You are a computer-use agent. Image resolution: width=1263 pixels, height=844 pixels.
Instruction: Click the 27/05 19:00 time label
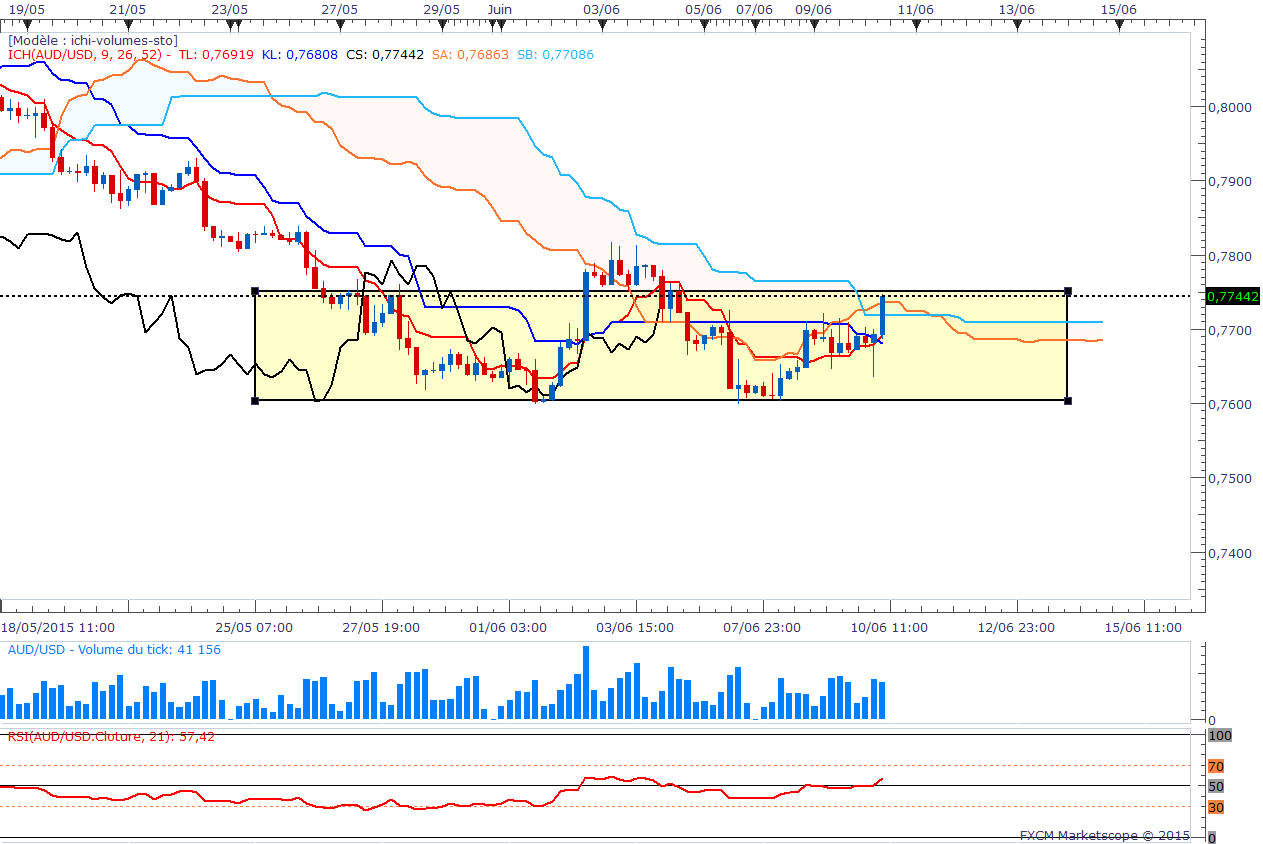click(x=382, y=628)
